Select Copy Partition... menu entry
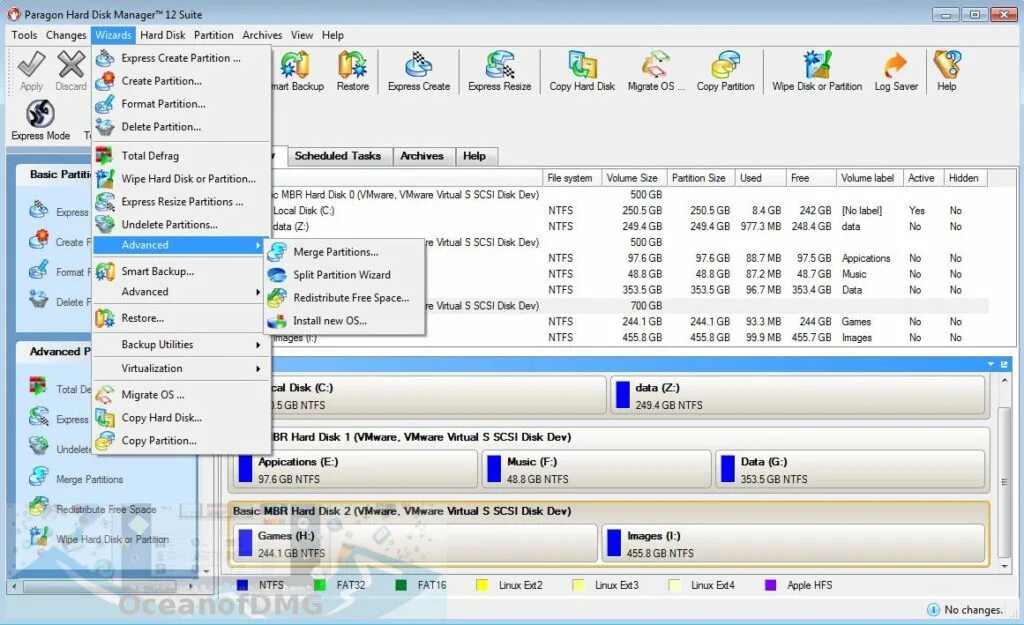 click(182, 441)
